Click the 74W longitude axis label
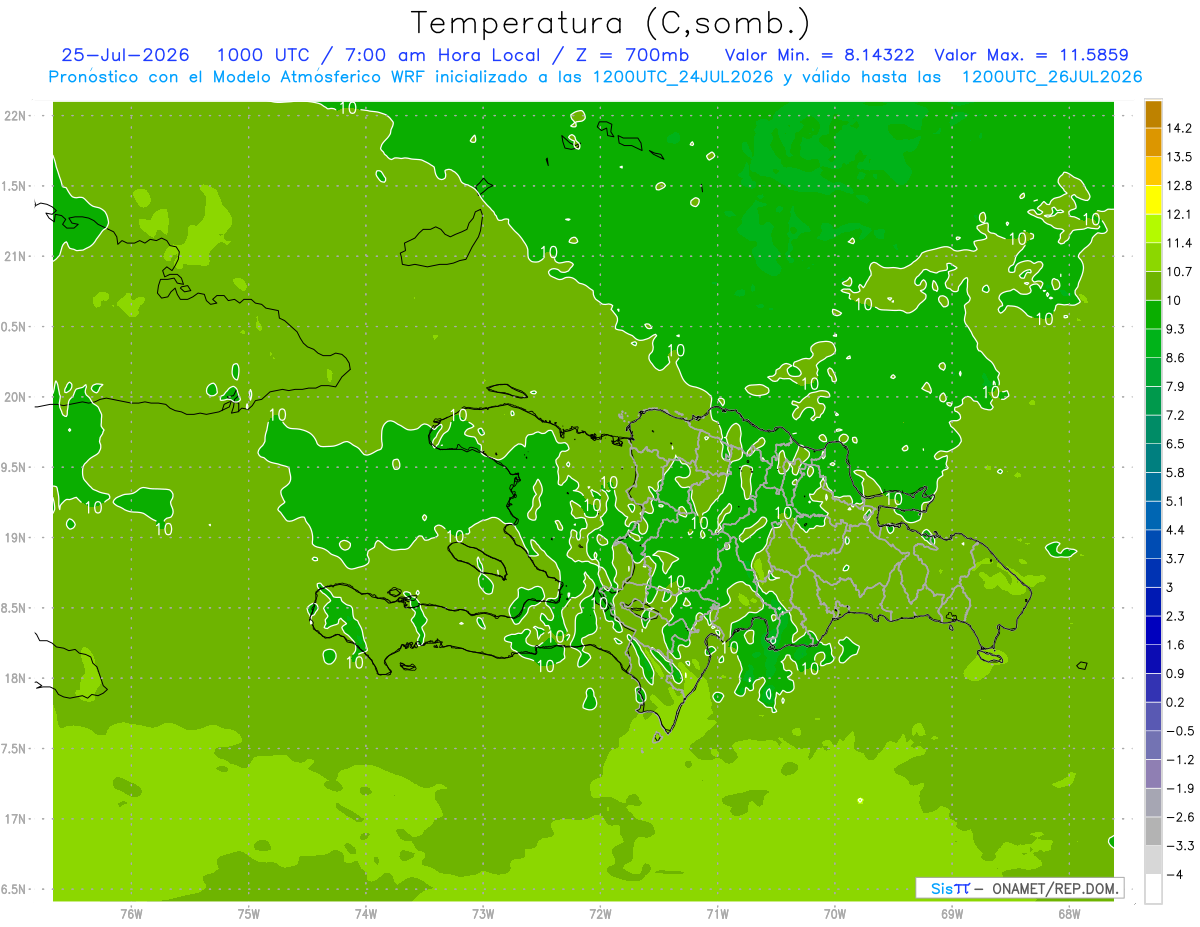1200x927 pixels. (365, 913)
